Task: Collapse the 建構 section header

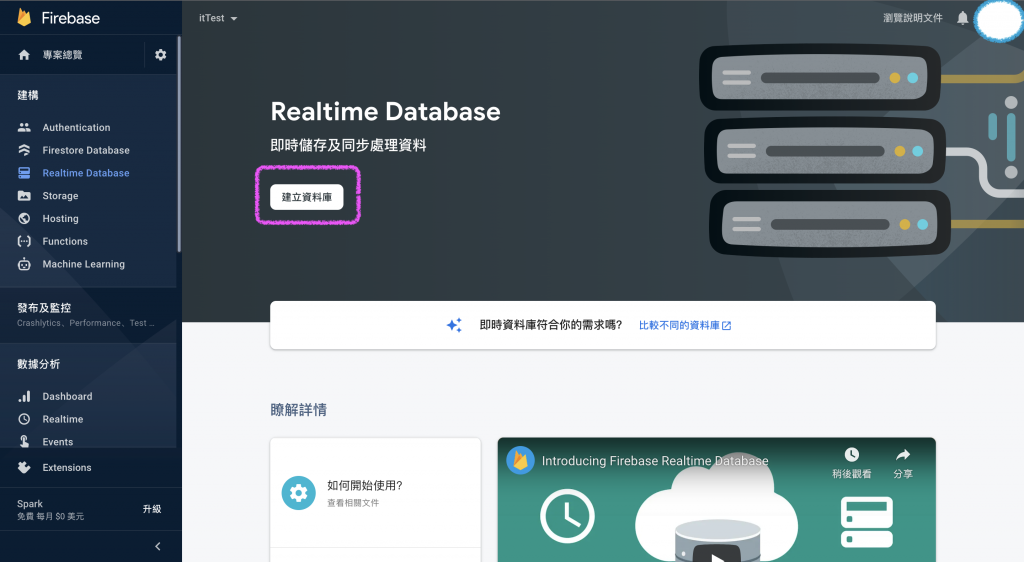Action: [x=27, y=95]
